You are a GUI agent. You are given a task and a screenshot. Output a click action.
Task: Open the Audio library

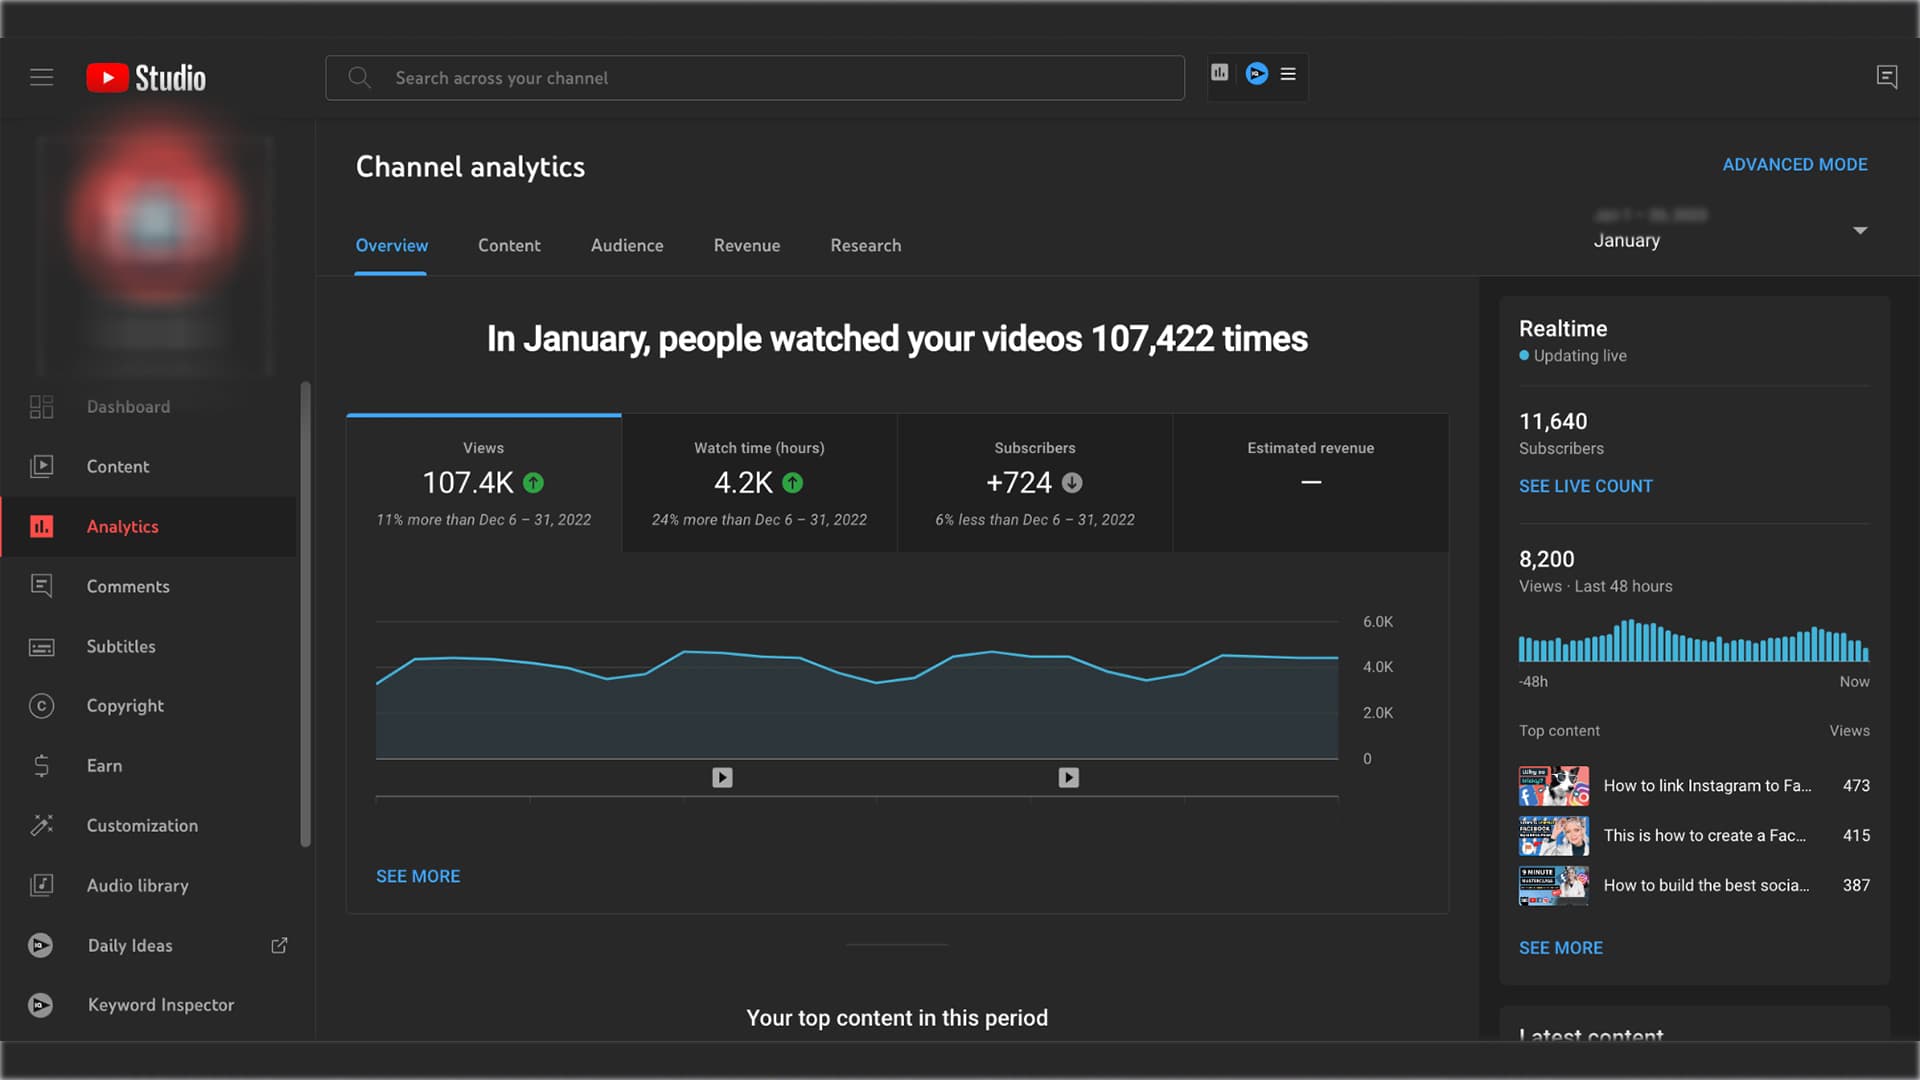137,885
